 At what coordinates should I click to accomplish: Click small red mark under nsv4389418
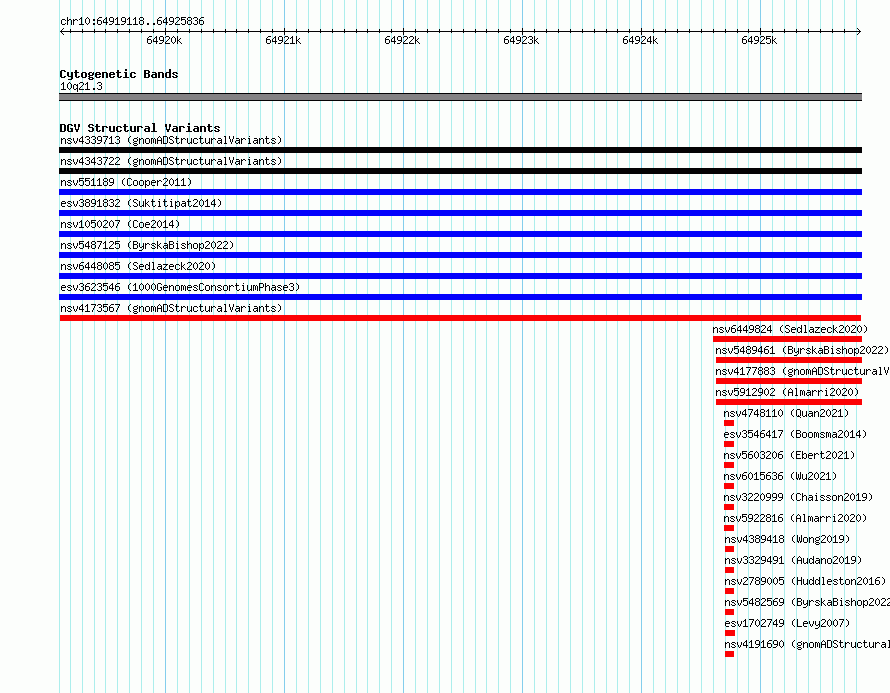[x=729, y=549]
